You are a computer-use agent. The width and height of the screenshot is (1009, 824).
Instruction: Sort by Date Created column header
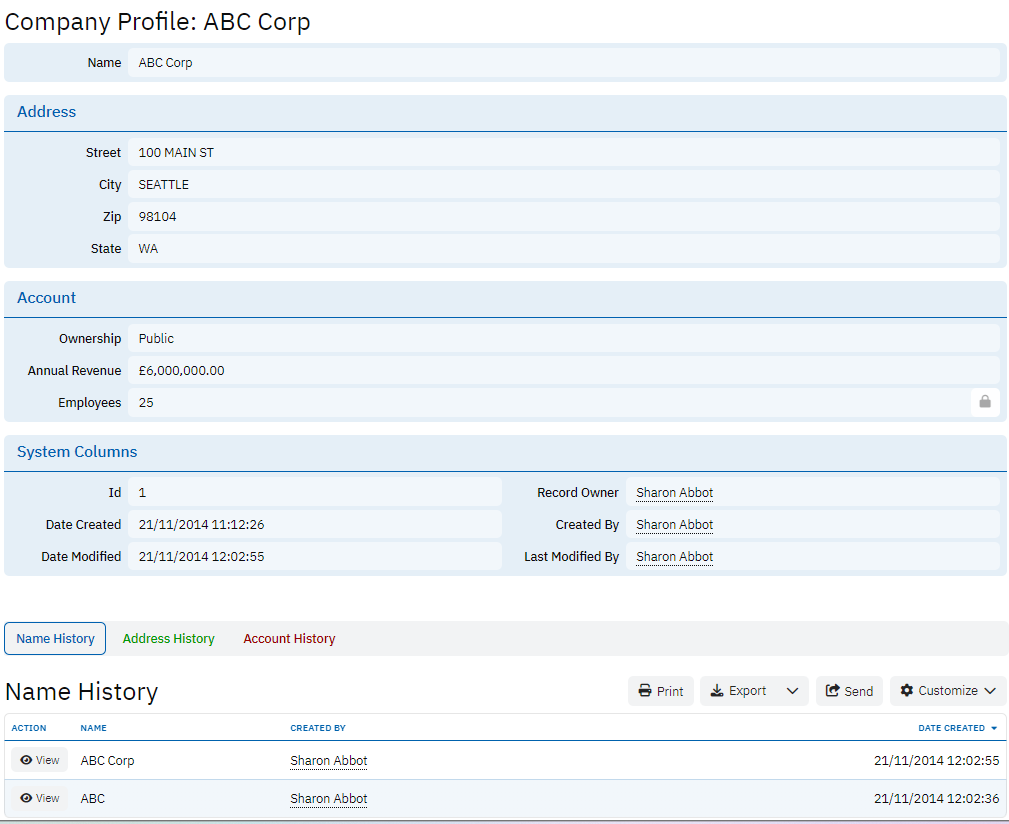pos(951,728)
